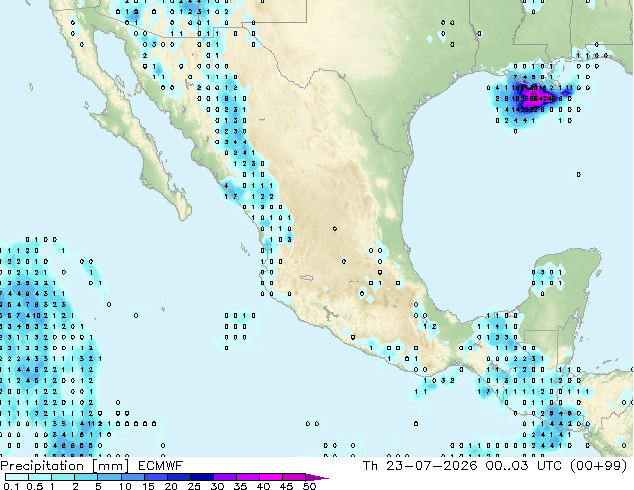Click the '0.1' legend value
Viewport: 634px width, 490px height.
(x=11, y=486)
